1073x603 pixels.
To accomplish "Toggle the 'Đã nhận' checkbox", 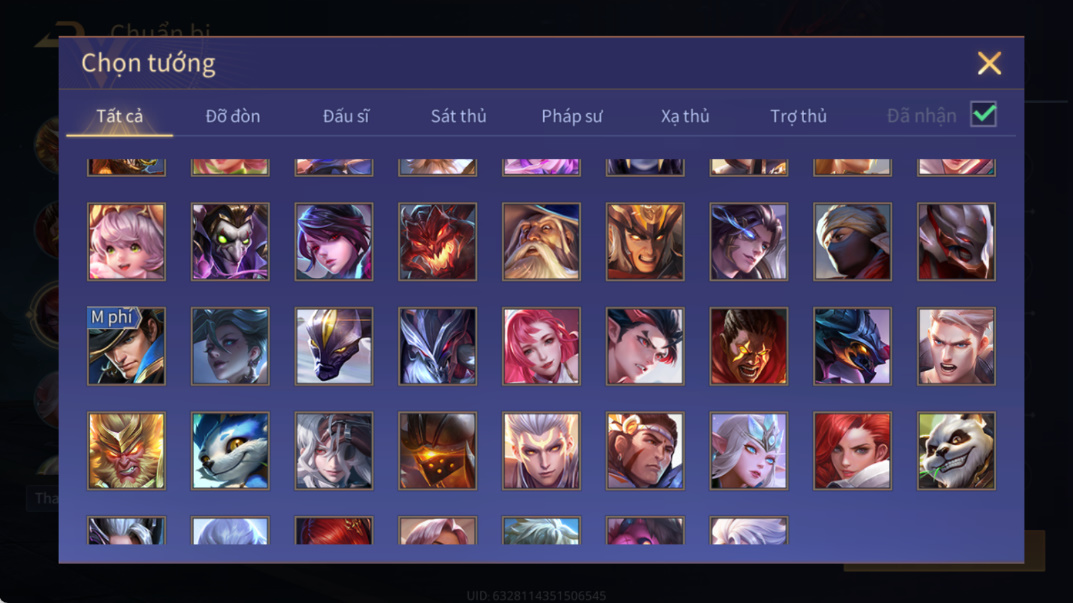I will [983, 114].
